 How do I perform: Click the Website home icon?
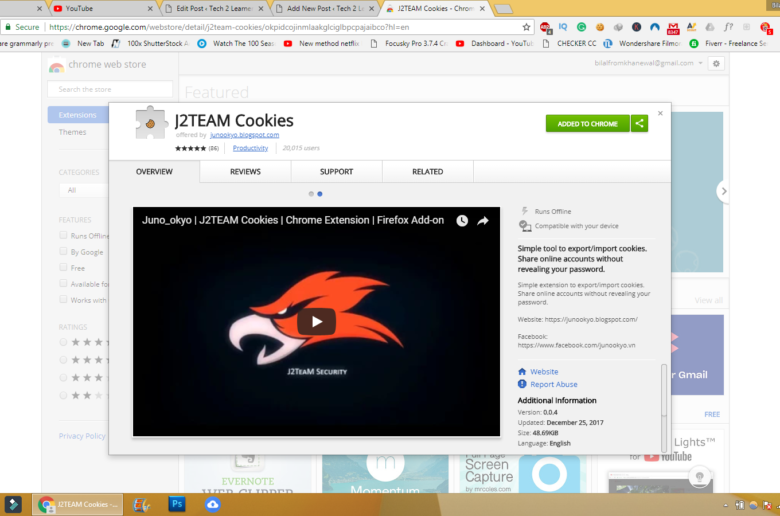(522, 372)
